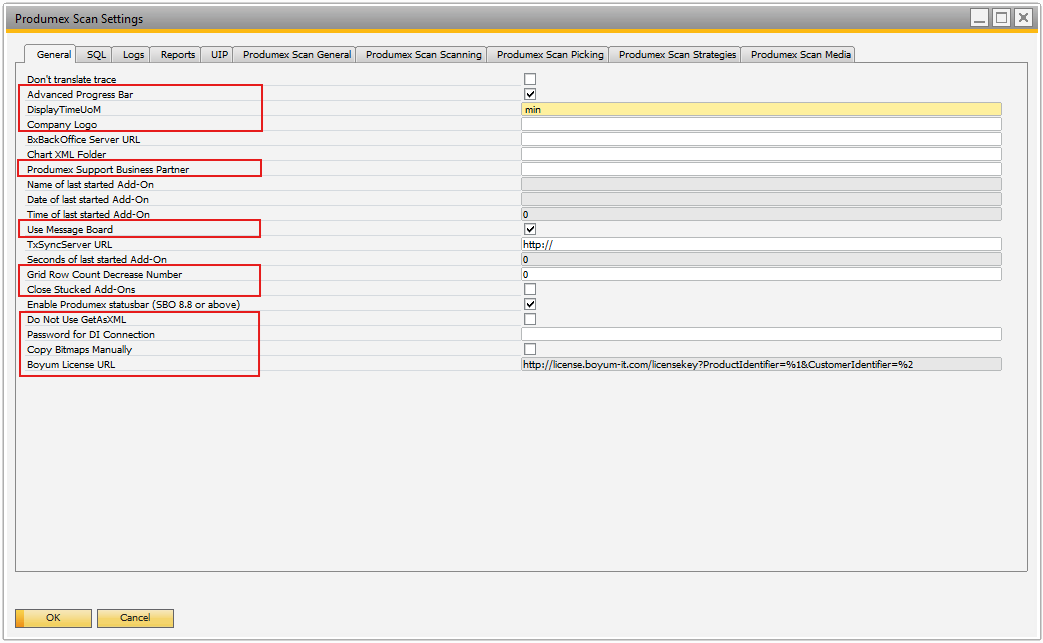Enable the Close Stucked Add-Ons checkbox
1043x643 pixels.
click(529, 289)
